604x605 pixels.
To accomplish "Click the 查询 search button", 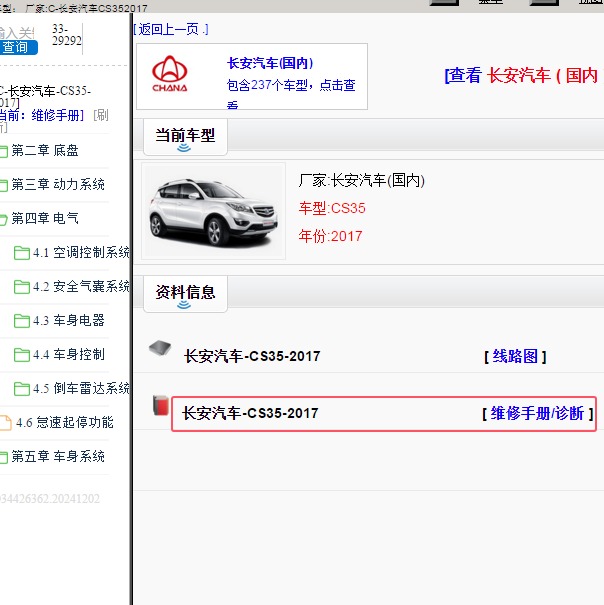I will [x=18, y=47].
